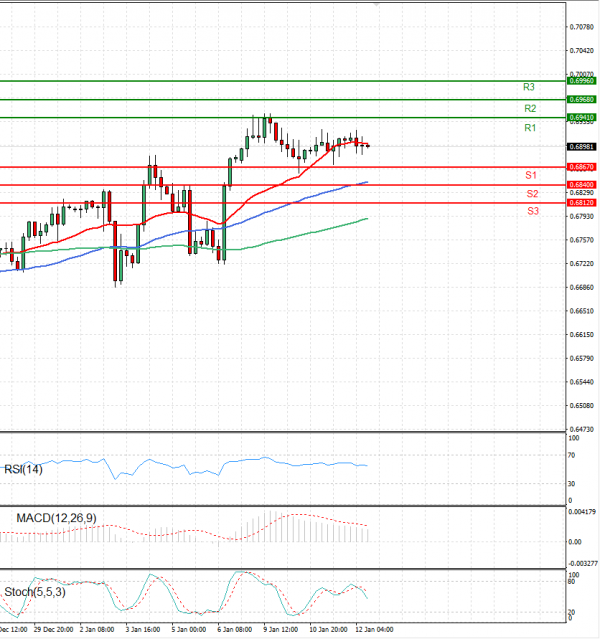Click the R1 resistance label
600x639 pixels.
tap(530, 128)
